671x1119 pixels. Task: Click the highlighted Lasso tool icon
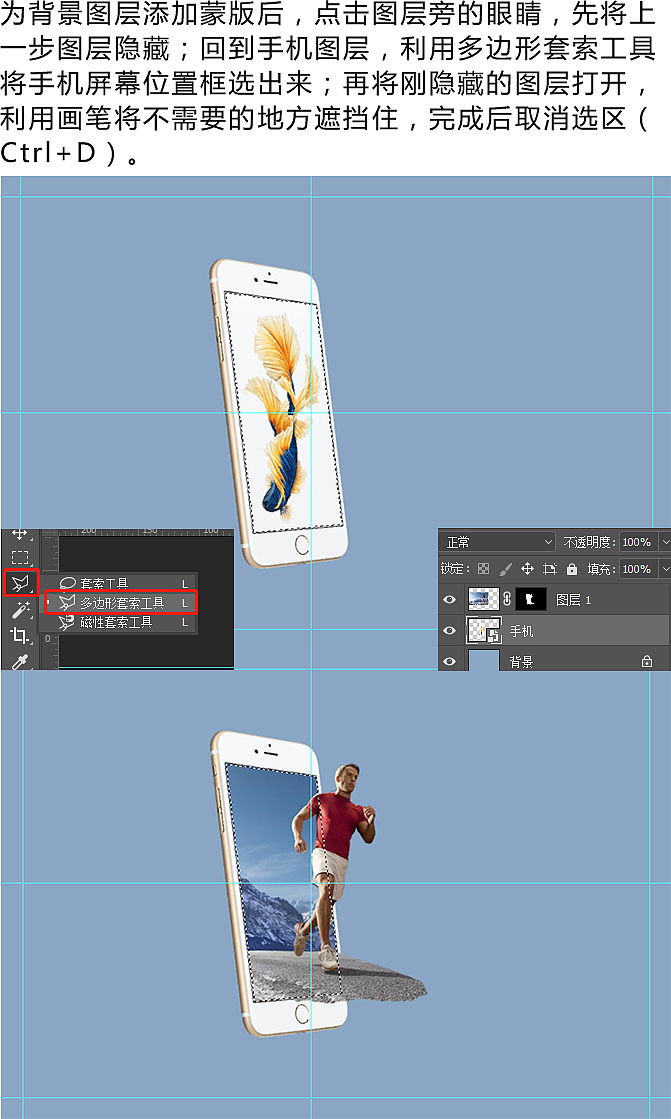point(20,583)
